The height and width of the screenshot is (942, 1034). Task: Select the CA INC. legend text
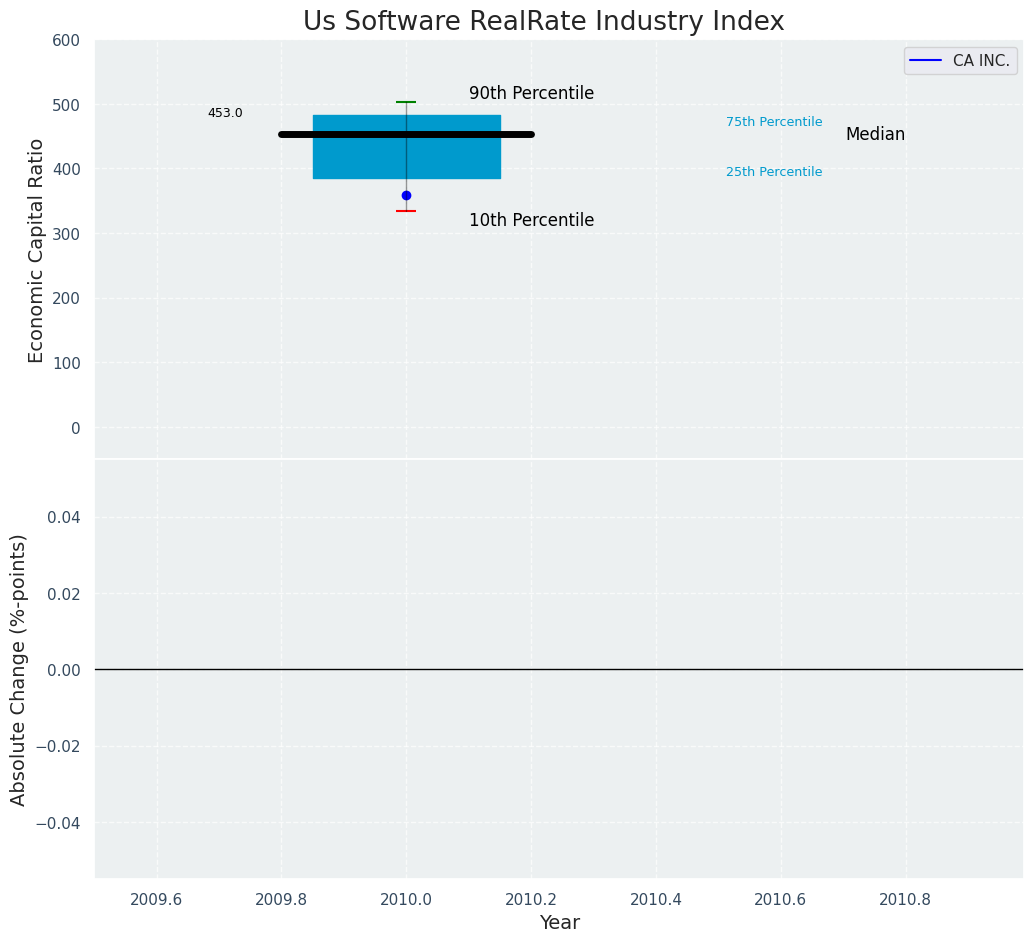tap(981, 61)
